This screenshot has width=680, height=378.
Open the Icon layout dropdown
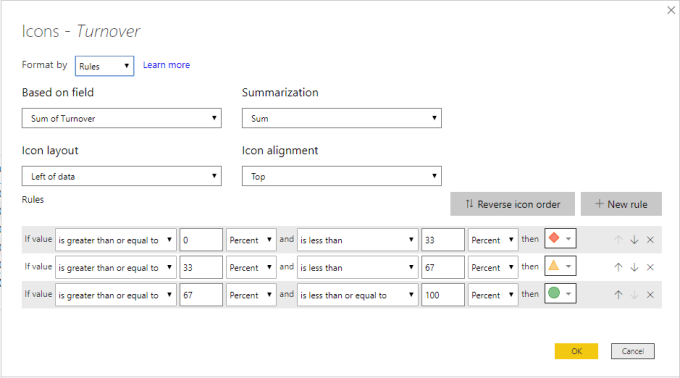tap(121, 176)
